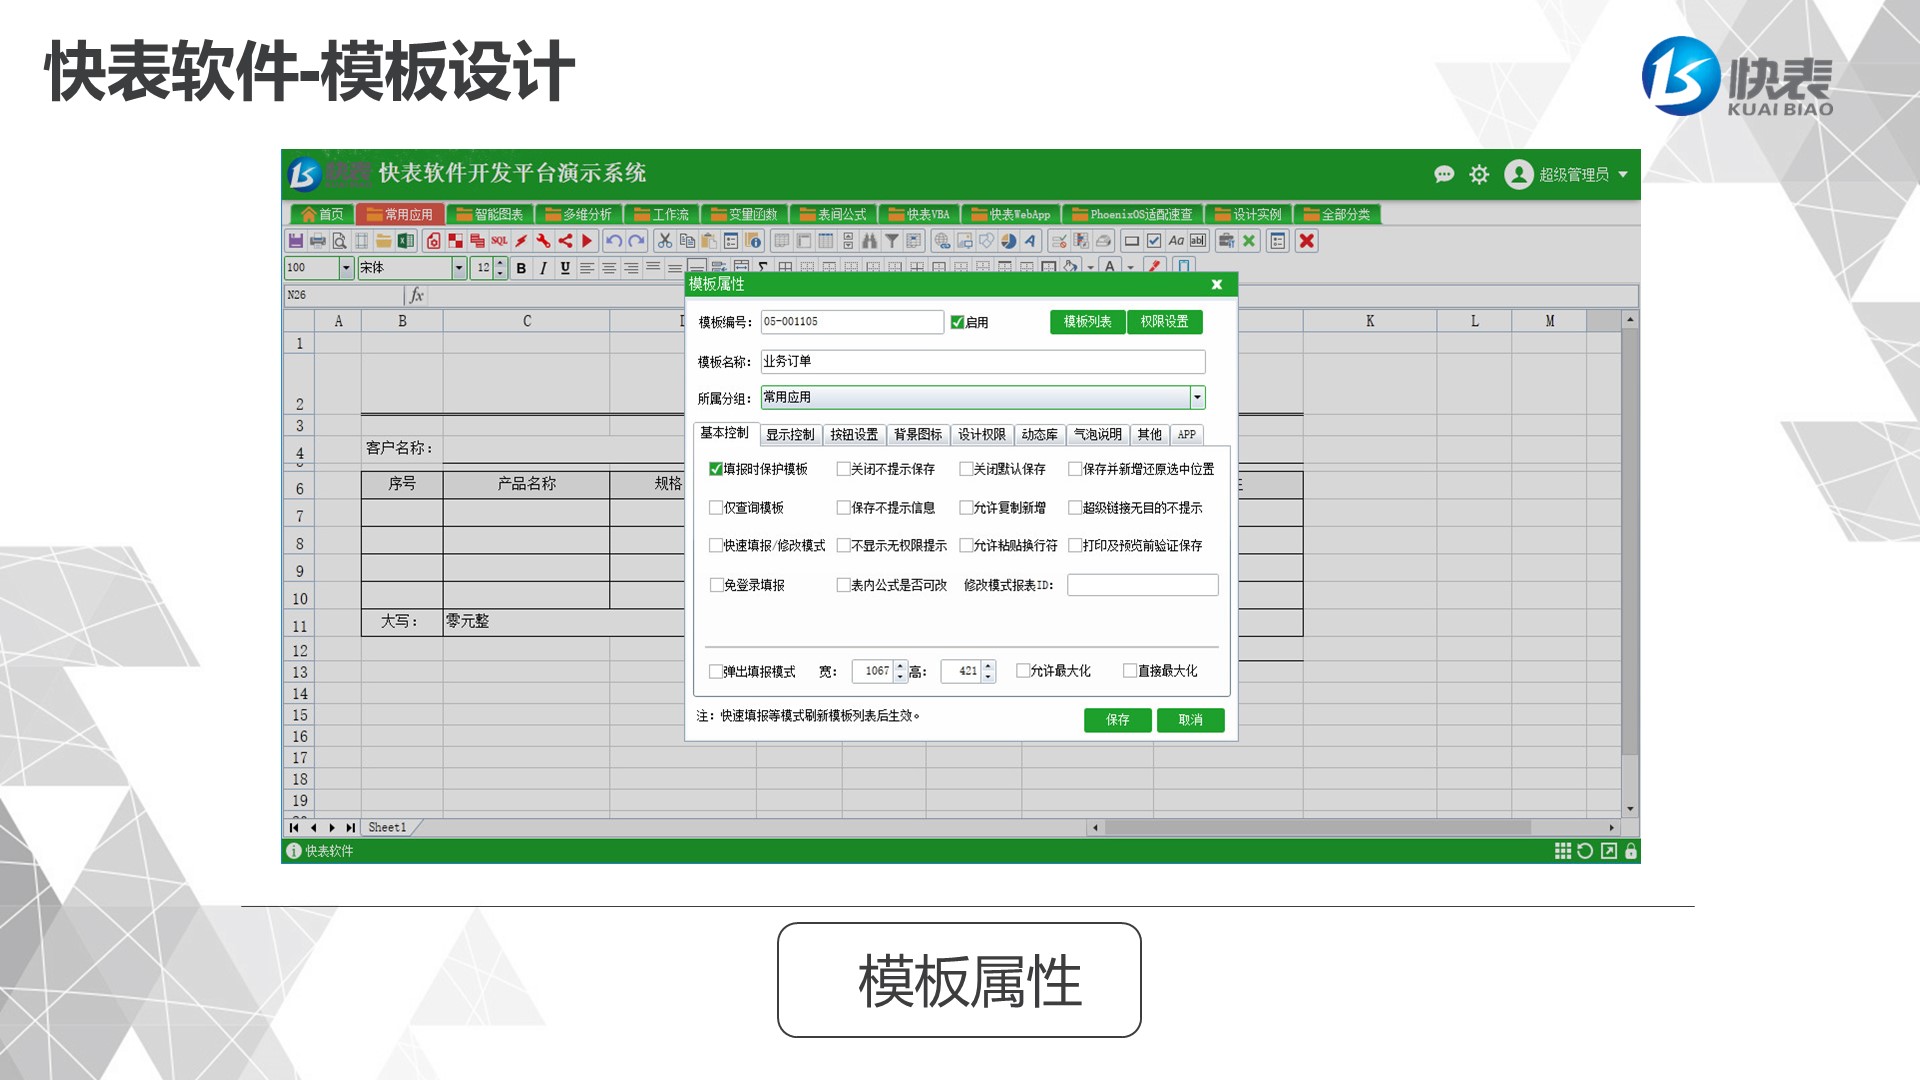1920x1080 pixels.
Task: Uncheck the 启用 checkbox
Action: 957,322
